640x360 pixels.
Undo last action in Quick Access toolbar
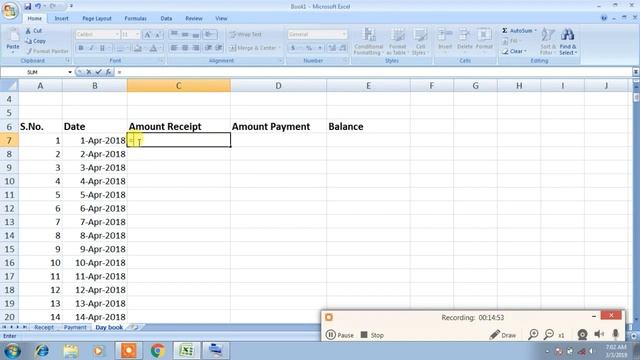click(x=38, y=6)
